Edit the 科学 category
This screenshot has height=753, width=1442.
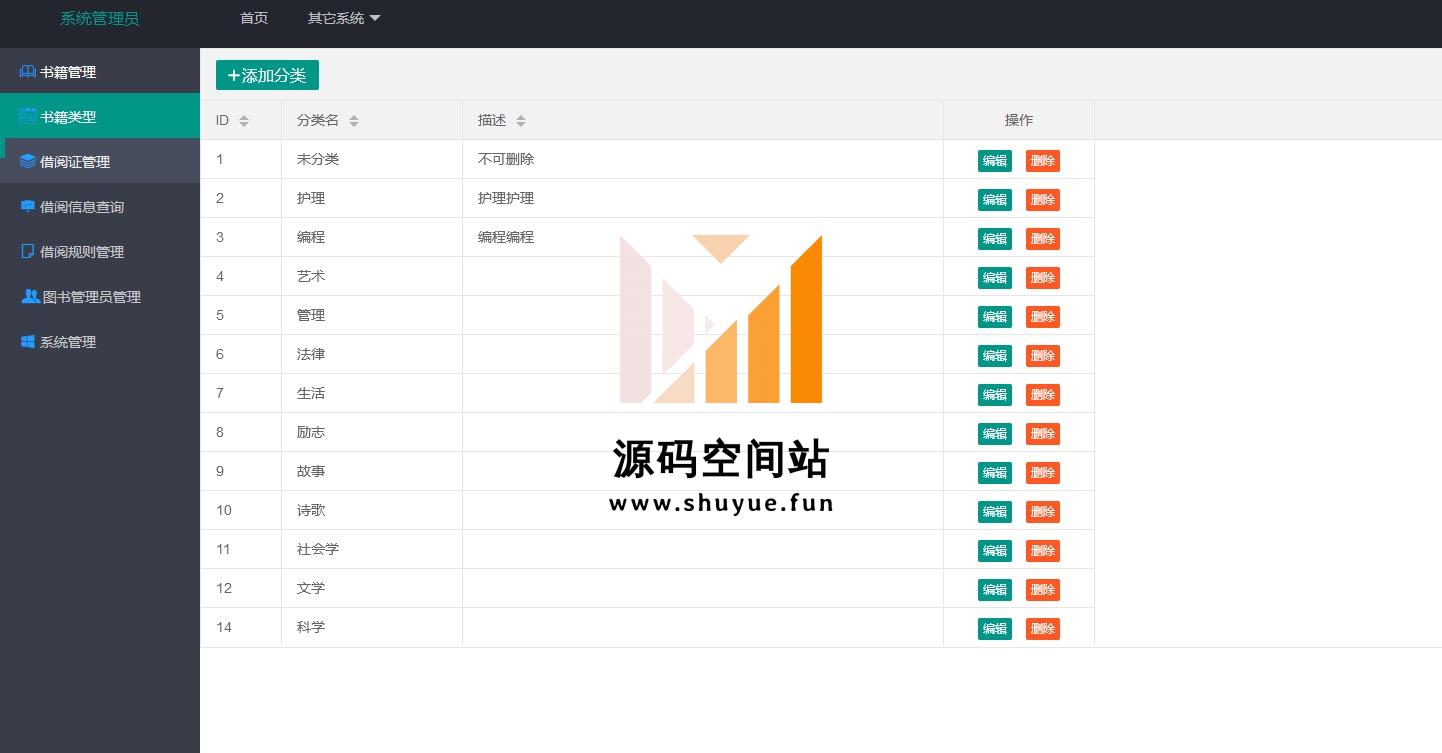coord(994,629)
